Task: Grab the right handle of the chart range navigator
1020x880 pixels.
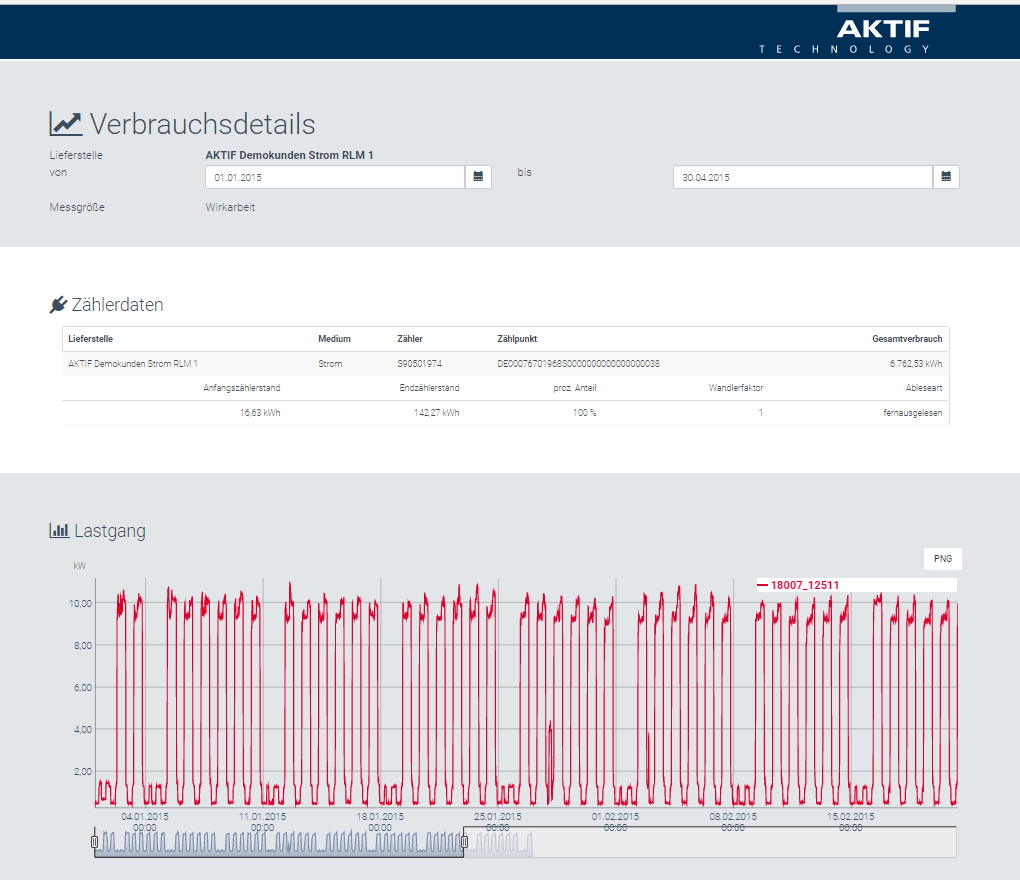Action: pyautogui.click(x=464, y=842)
